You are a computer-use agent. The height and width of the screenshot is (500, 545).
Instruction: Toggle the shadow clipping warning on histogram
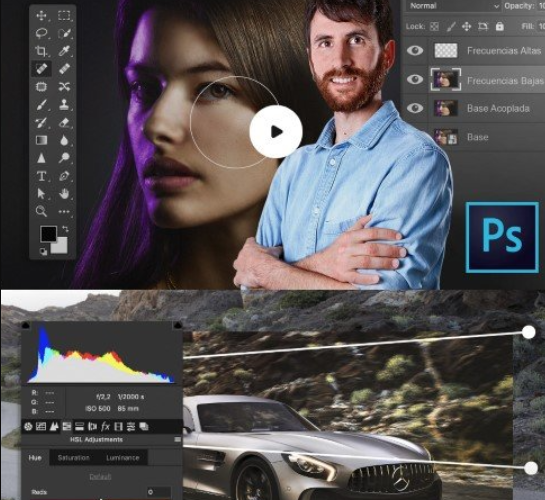[x=25, y=325]
